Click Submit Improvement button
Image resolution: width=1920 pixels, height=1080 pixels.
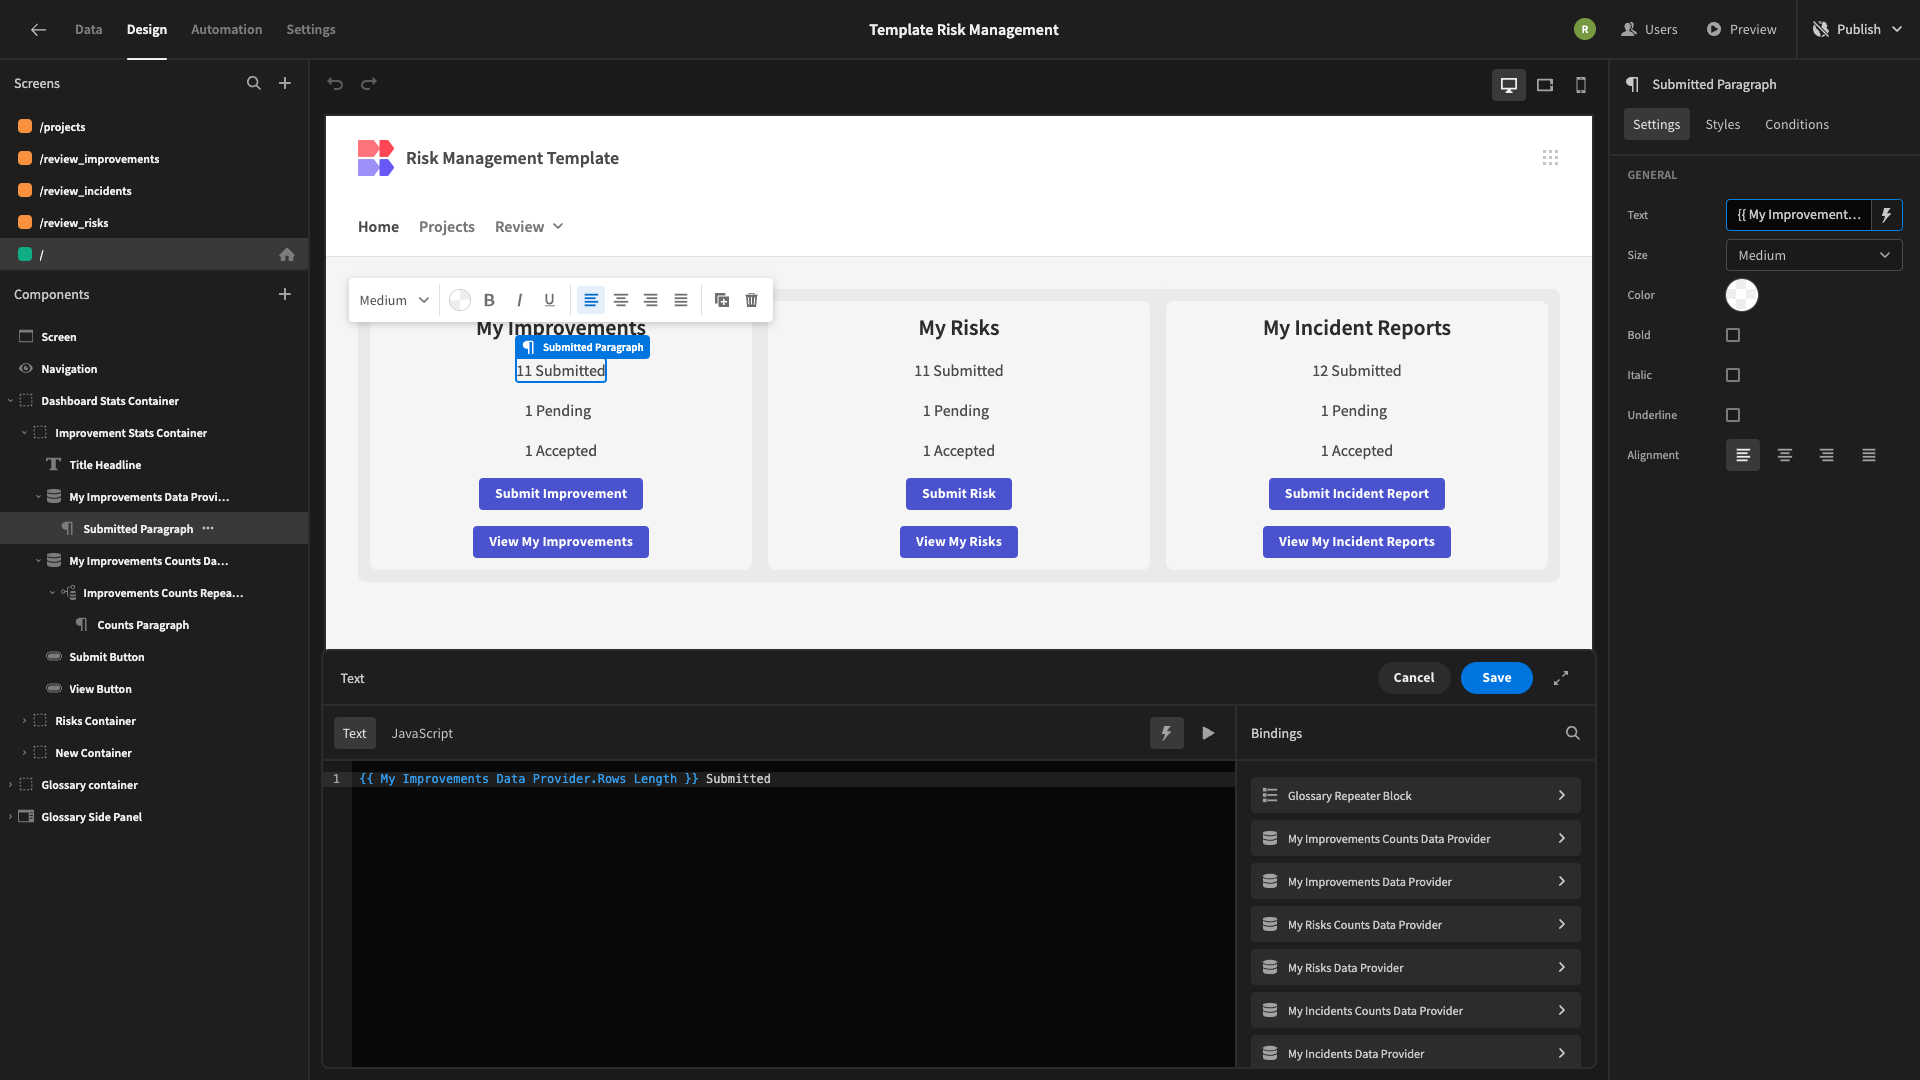point(560,493)
